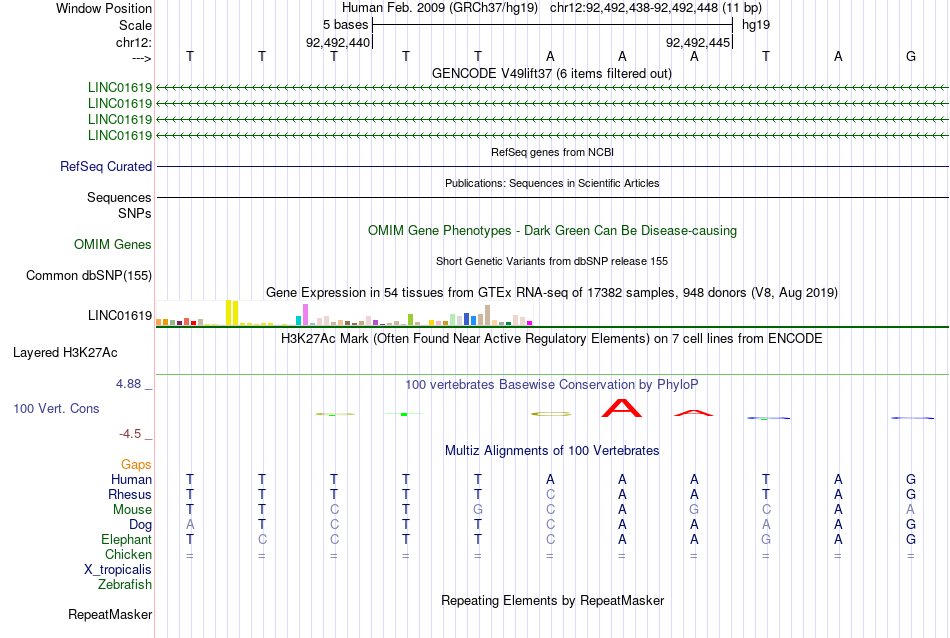Image resolution: width=950 pixels, height=638 pixels.
Task: Click the "Common dbSNP(155)" track label
Action: pos(89,276)
